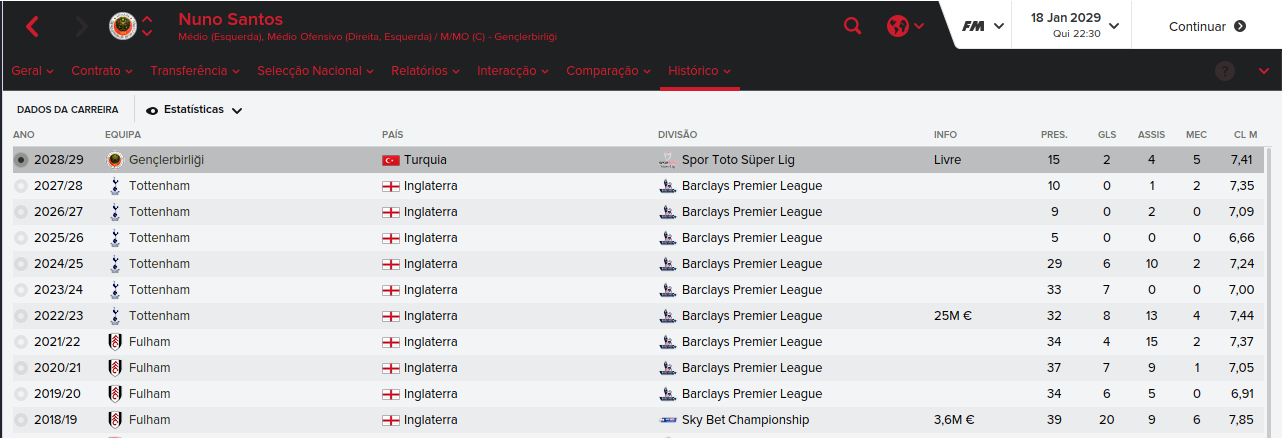Select the 2019/20 season radio button

[22, 394]
